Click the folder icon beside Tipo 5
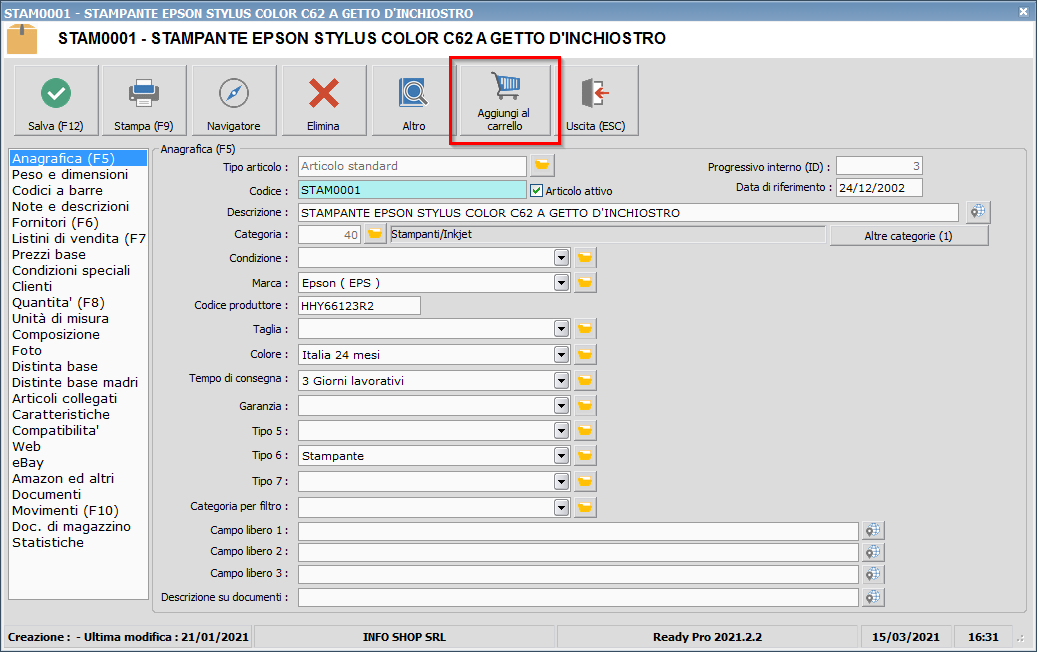The height and width of the screenshot is (652, 1037). coord(585,430)
